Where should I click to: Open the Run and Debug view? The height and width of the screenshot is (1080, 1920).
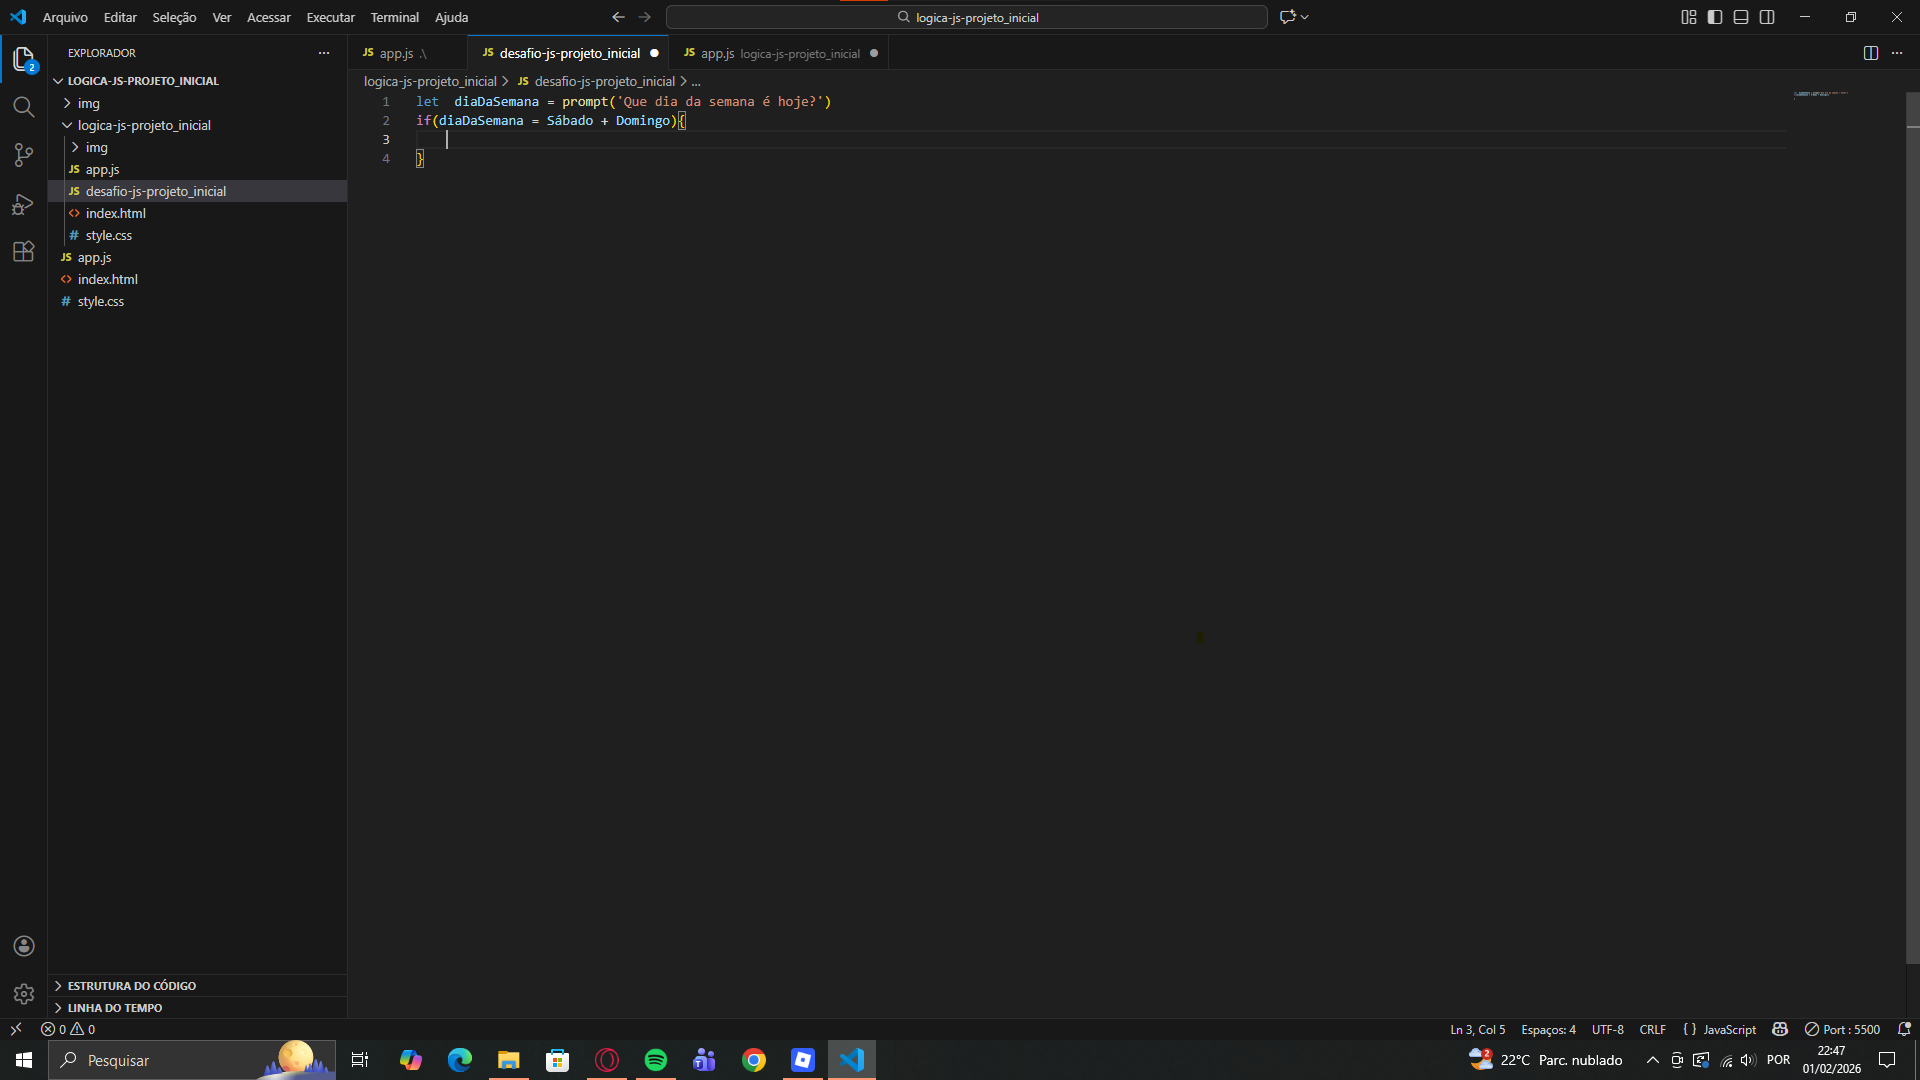[x=24, y=204]
